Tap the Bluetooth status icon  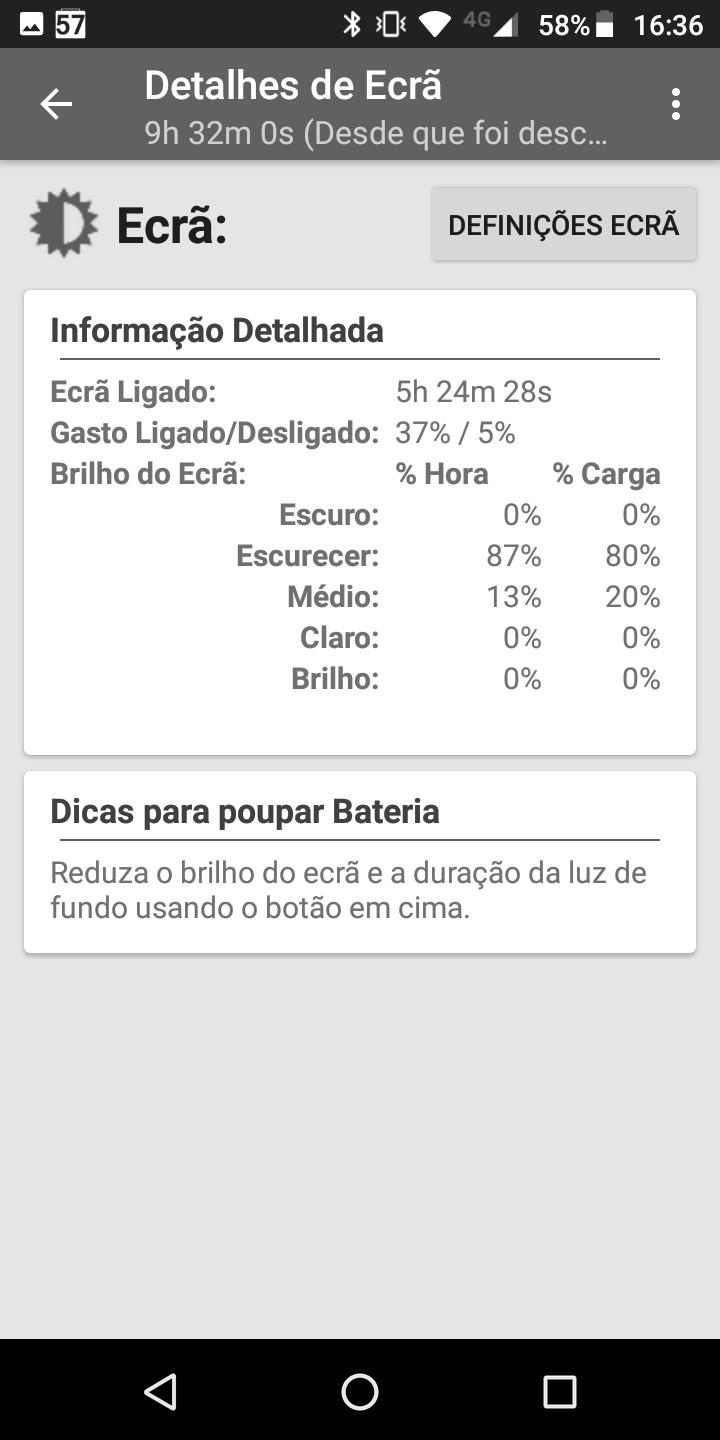point(352,24)
